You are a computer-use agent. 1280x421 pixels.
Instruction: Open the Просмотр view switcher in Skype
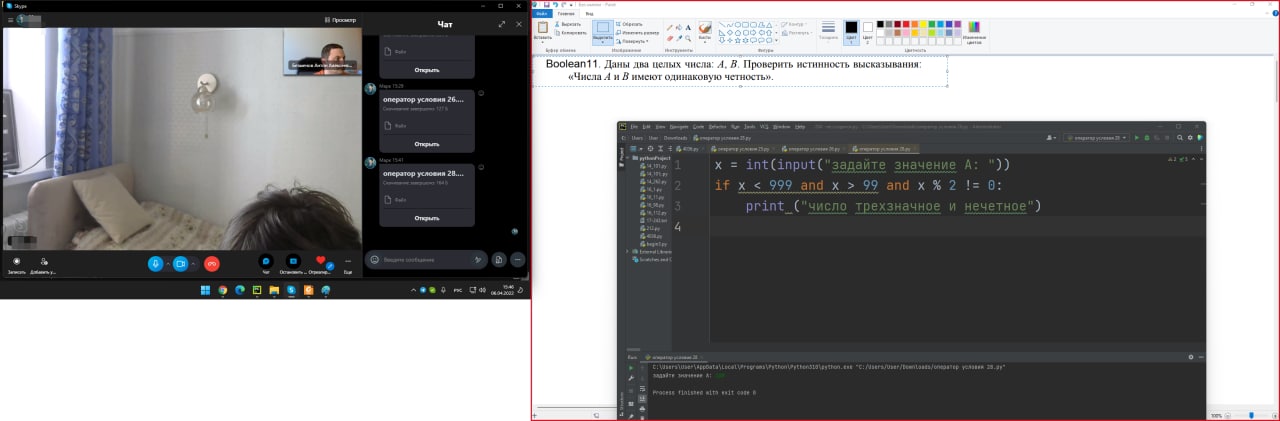(340, 20)
